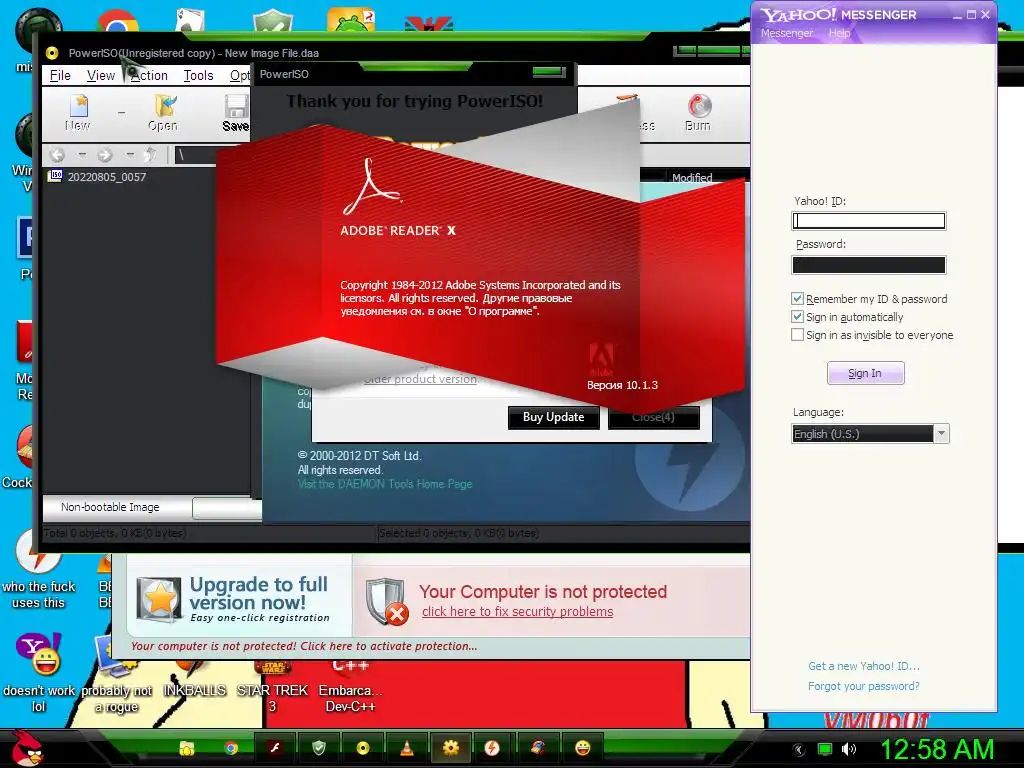Click the green network monitor tray icon
Viewport: 1024px width, 768px height.
click(x=825, y=749)
